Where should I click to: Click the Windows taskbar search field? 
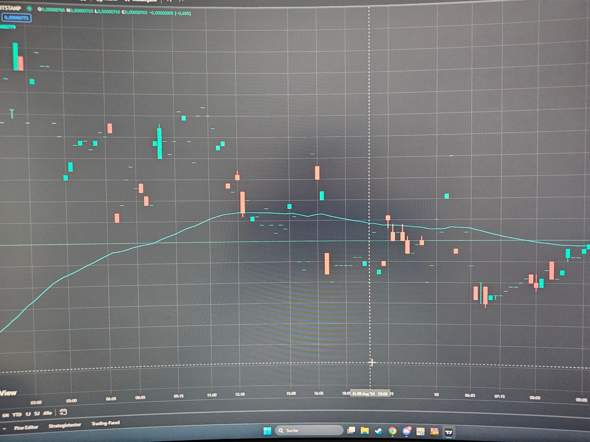coord(309,430)
